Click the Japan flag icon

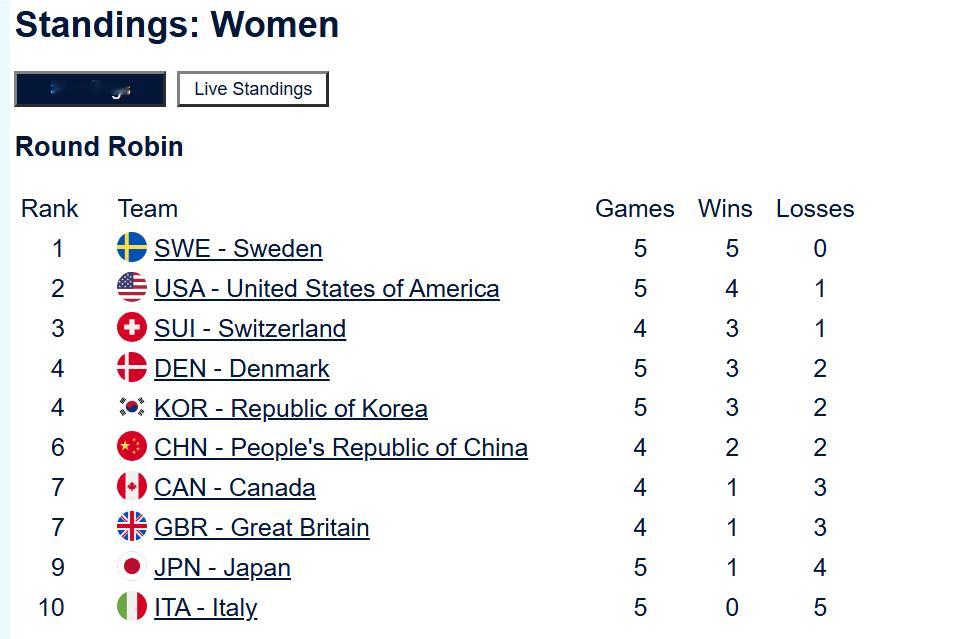coord(132,567)
